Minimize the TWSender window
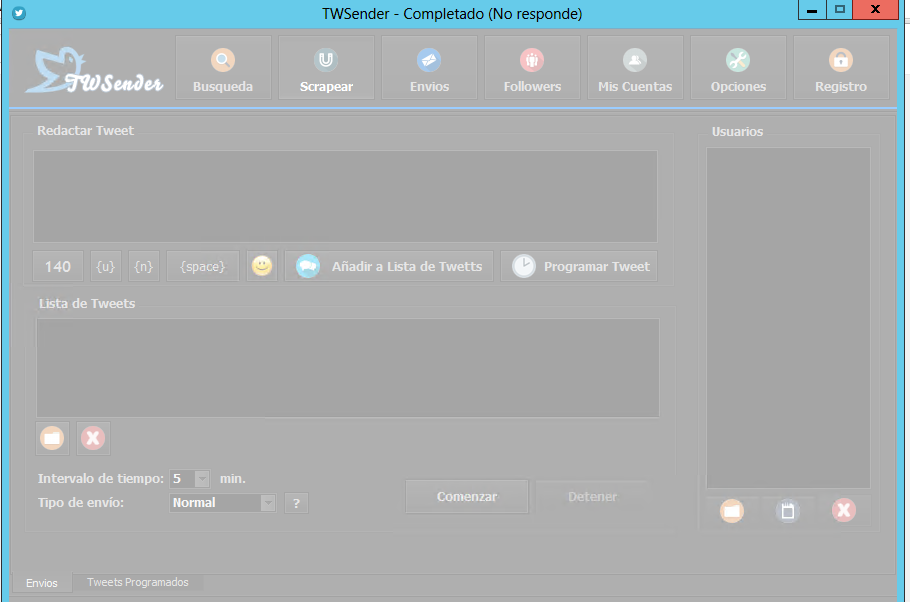This screenshot has height=602, width=910. (x=812, y=10)
